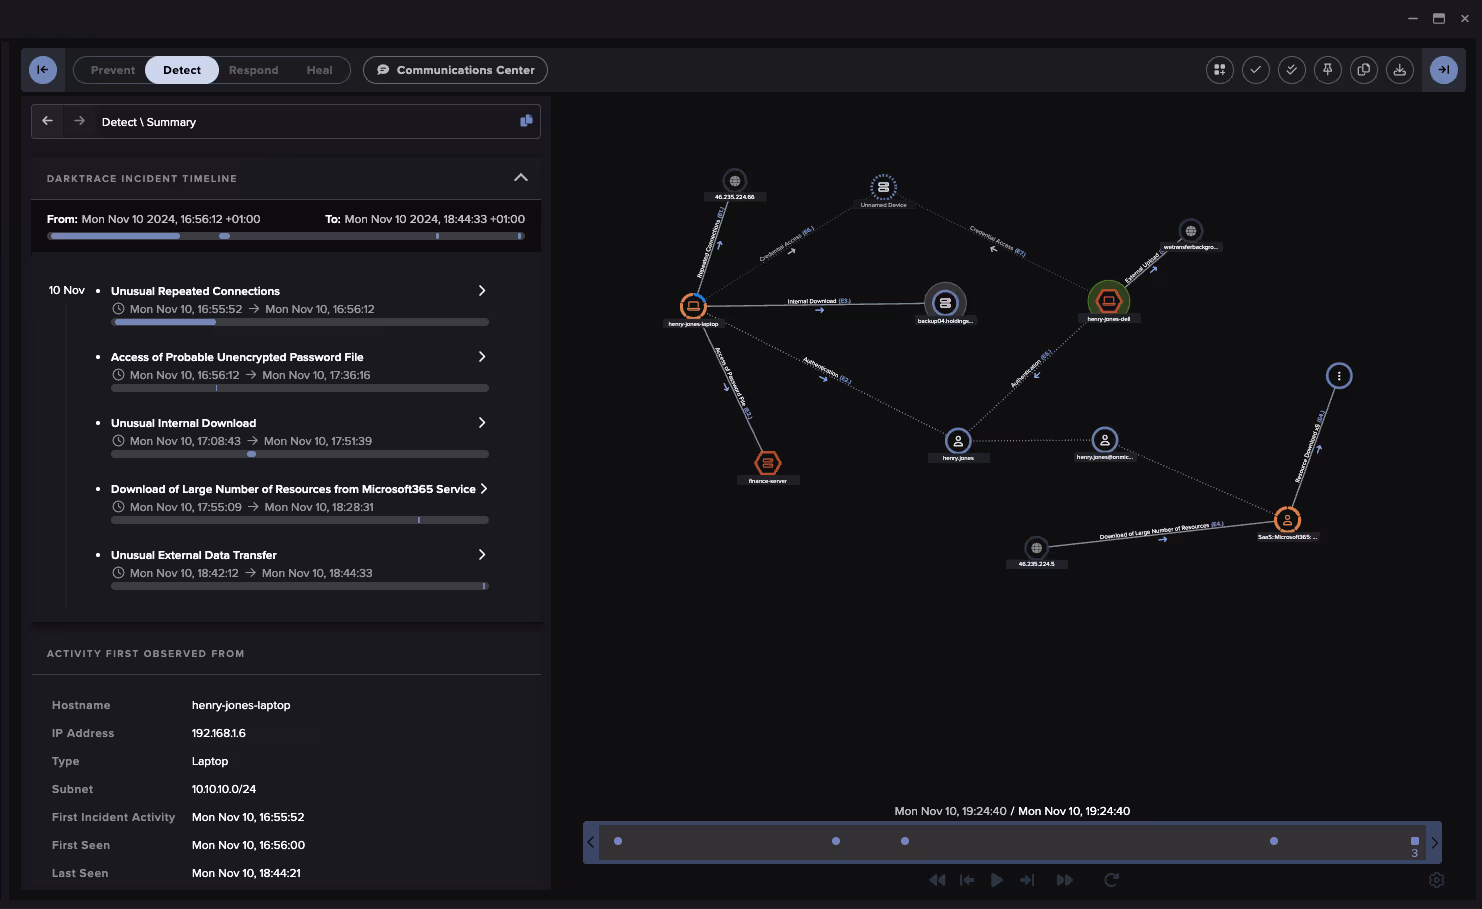Play the incident graph timeline
The width and height of the screenshot is (1482, 909).
[997, 880]
